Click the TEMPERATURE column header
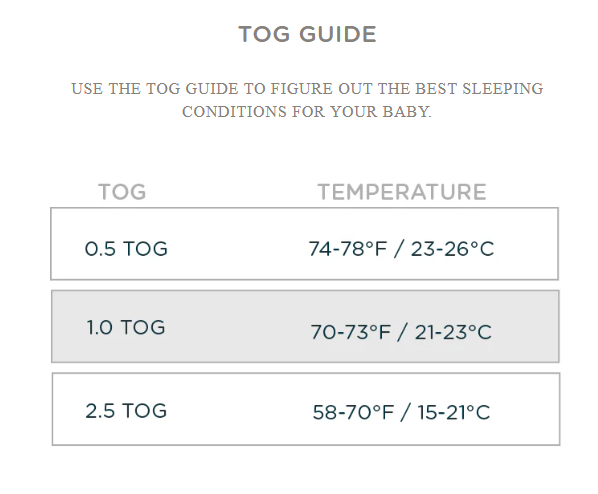This screenshot has height=494, width=598. tap(402, 191)
